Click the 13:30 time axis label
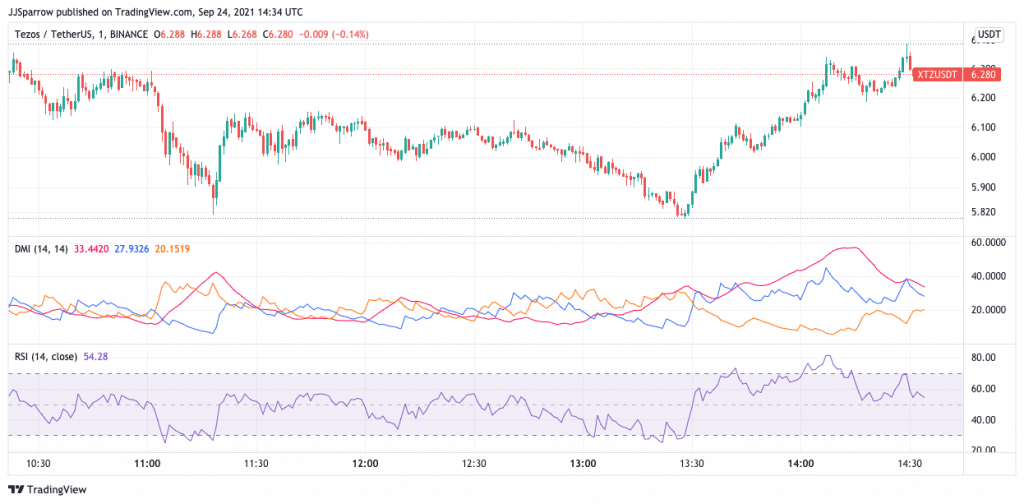 692,464
